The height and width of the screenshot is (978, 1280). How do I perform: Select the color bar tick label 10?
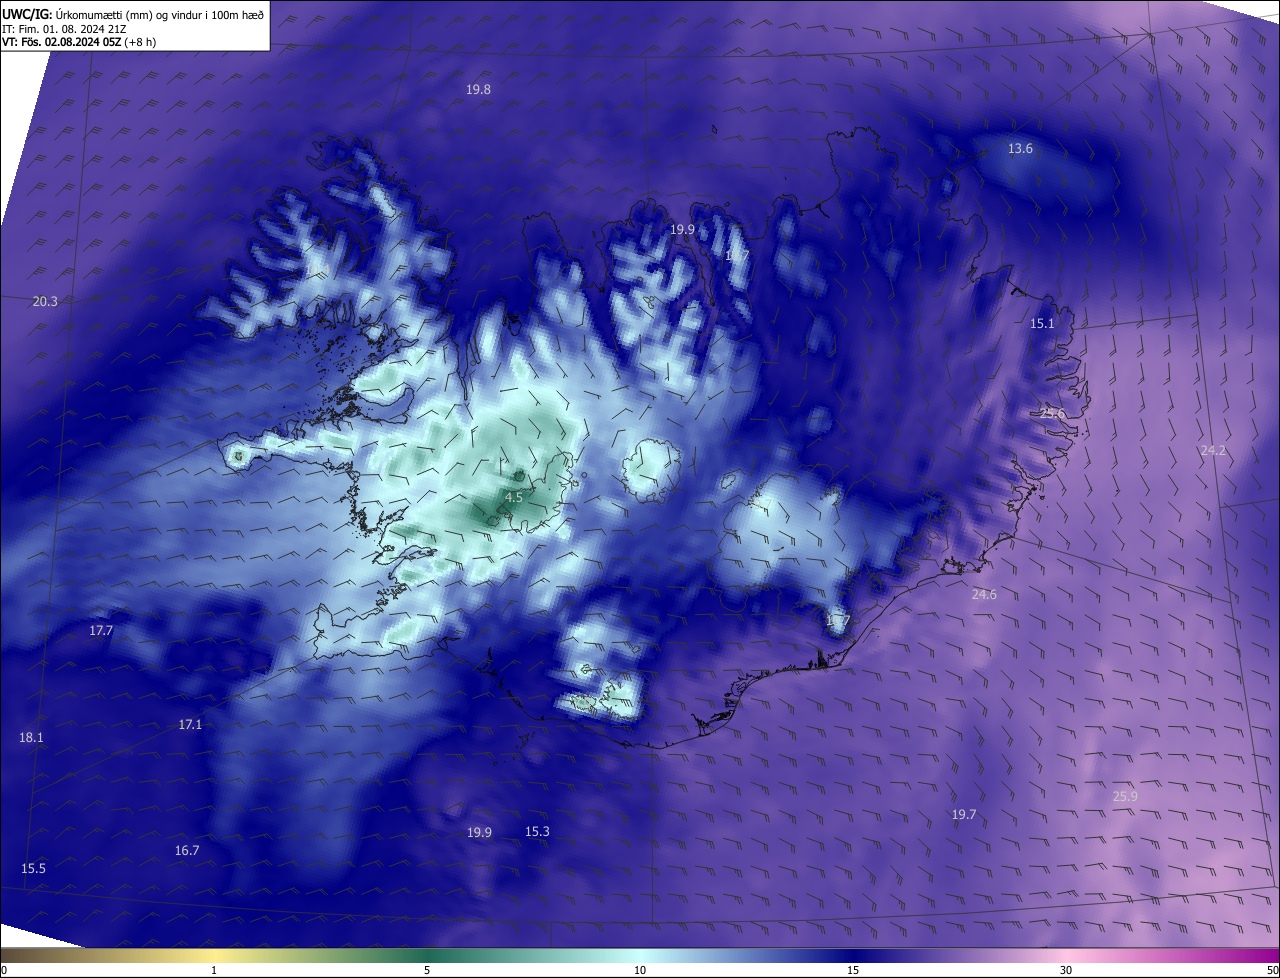(x=640, y=970)
